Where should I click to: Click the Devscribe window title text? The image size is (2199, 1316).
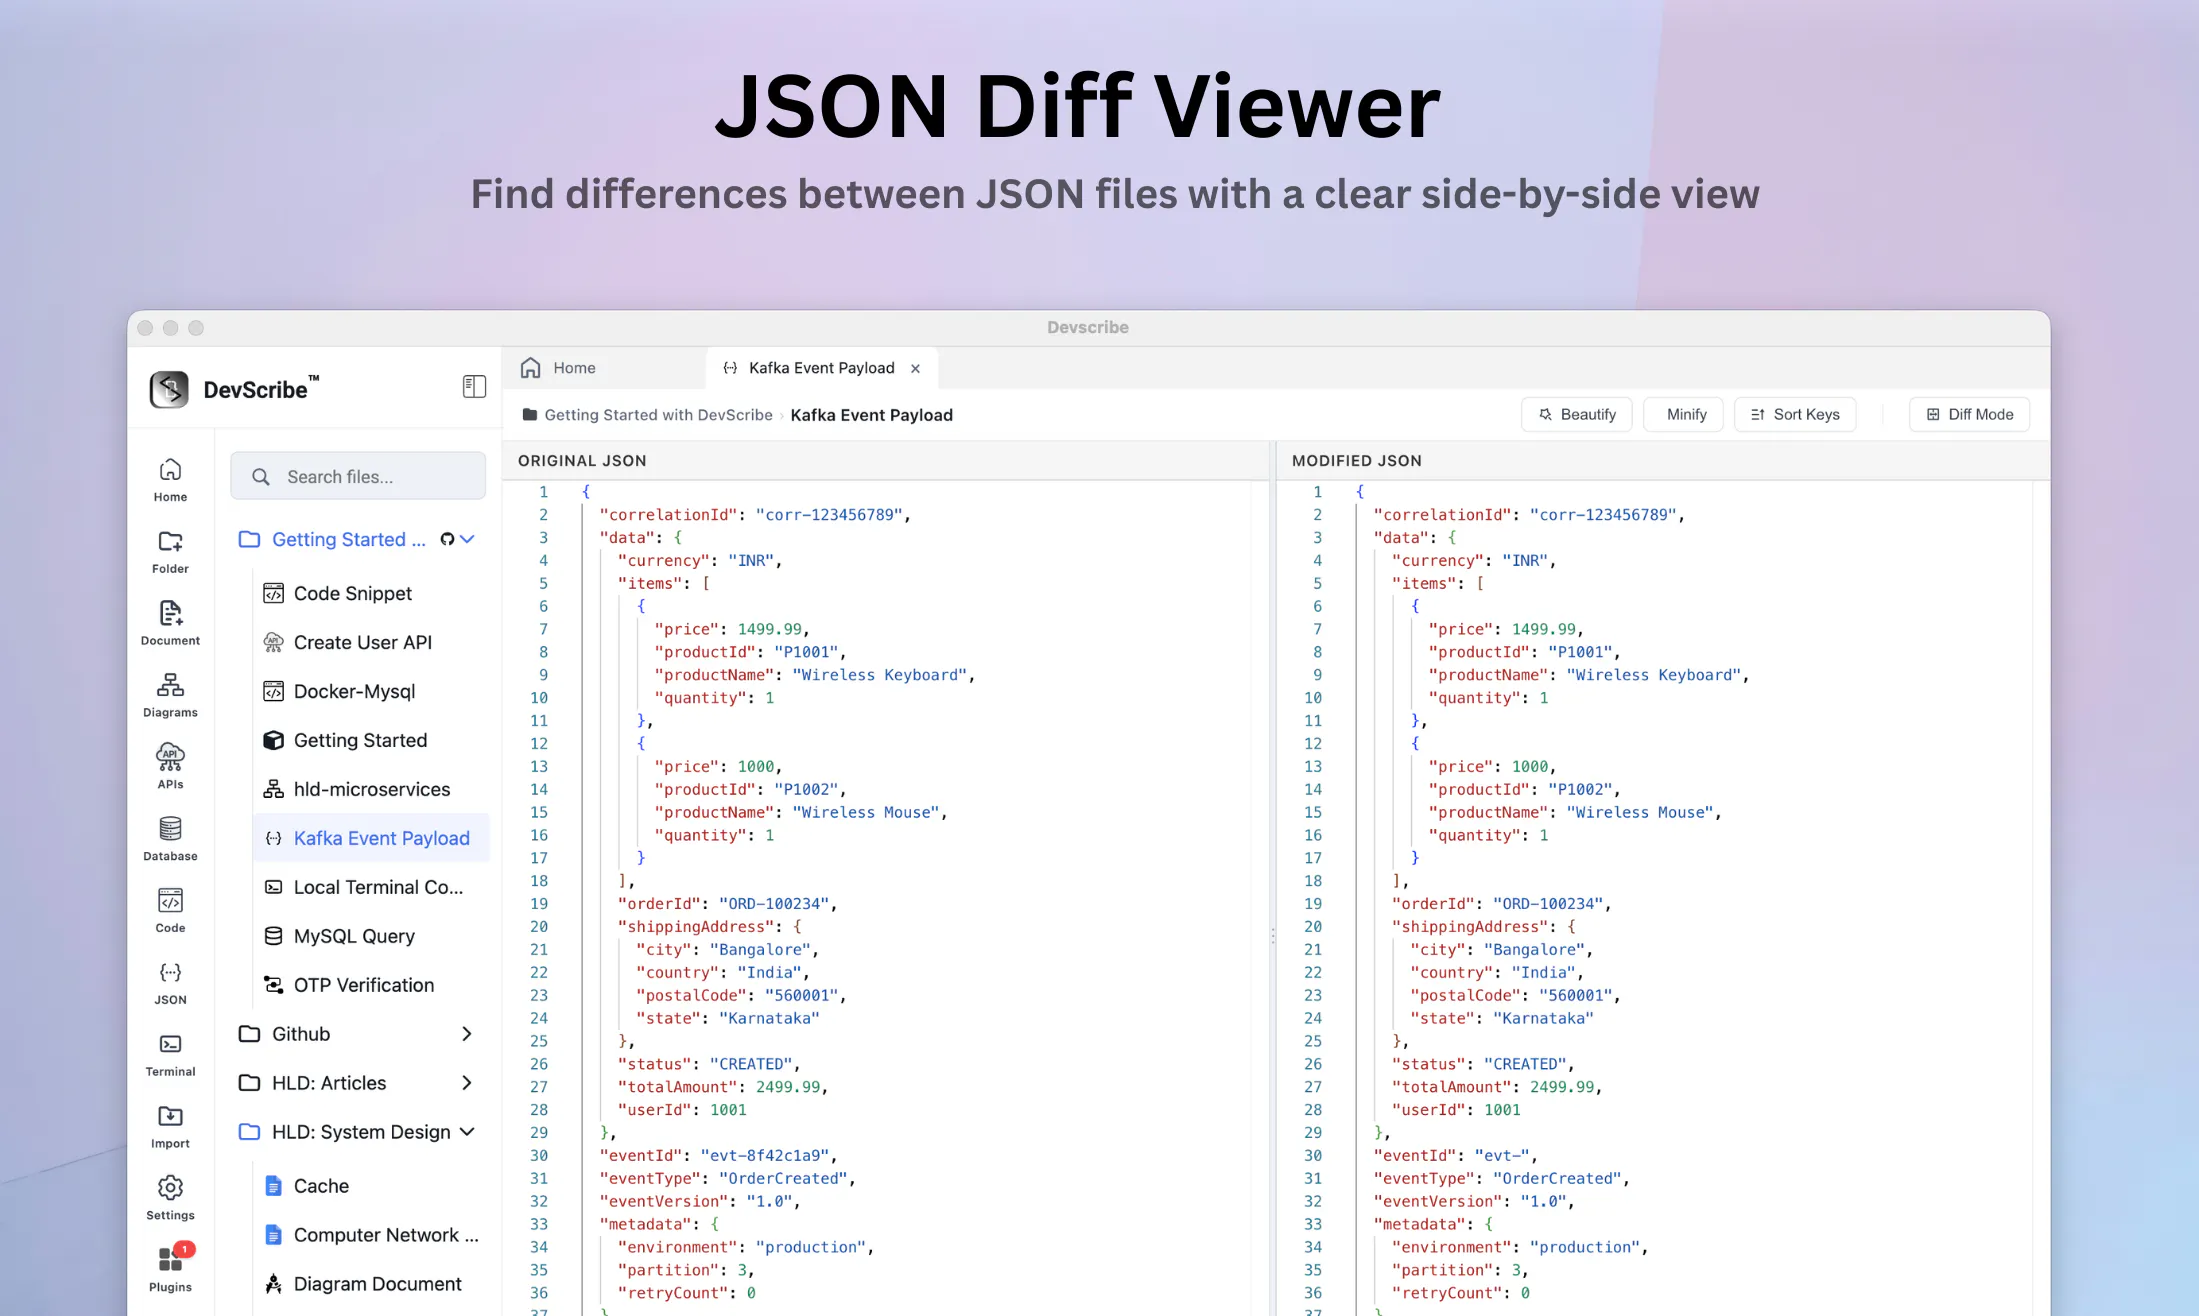(x=1088, y=327)
